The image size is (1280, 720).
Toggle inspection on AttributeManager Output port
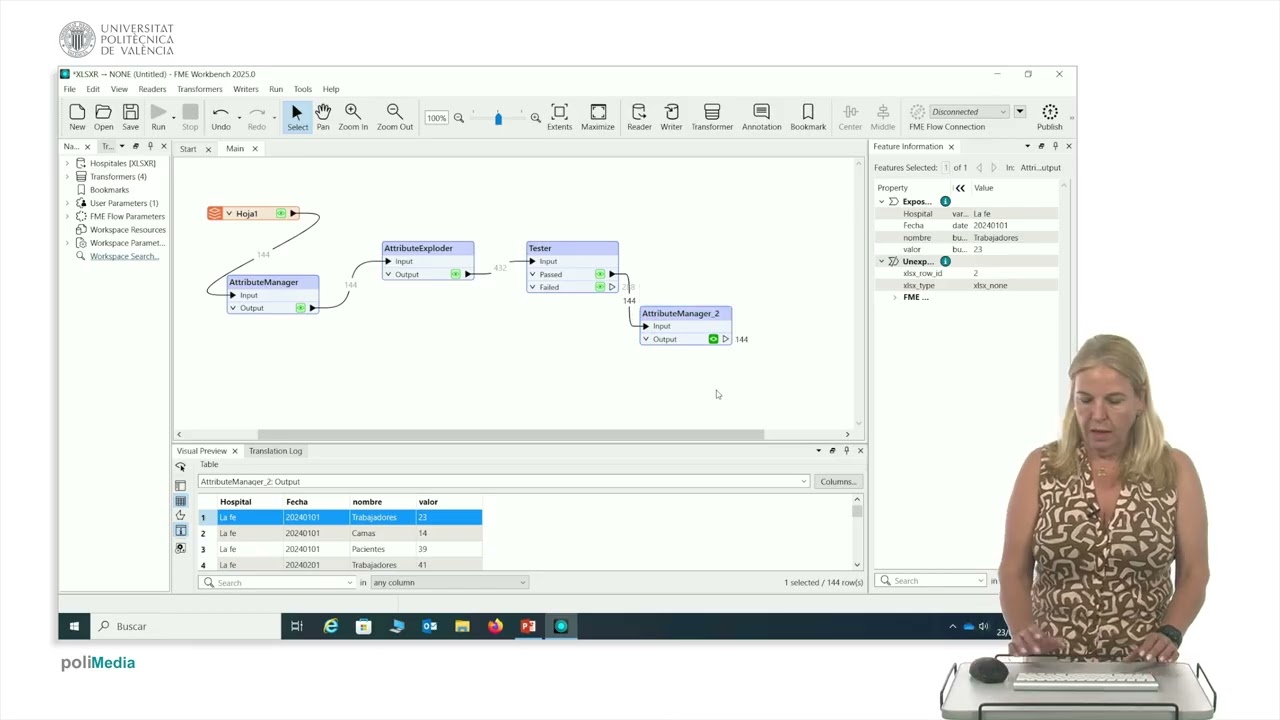[300, 308]
